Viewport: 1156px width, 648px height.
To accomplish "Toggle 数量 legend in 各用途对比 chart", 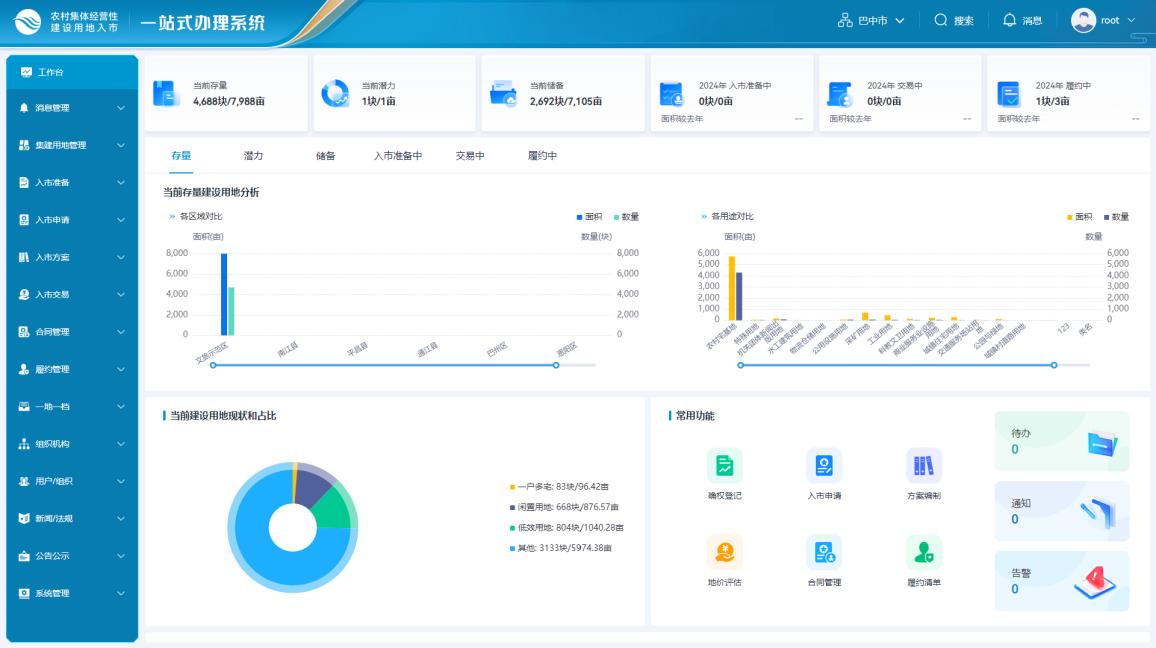I will pyautogui.click(x=1115, y=217).
